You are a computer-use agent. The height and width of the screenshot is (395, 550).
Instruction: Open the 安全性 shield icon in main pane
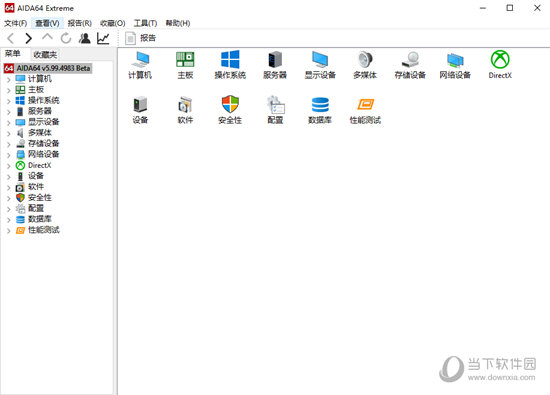point(230,110)
